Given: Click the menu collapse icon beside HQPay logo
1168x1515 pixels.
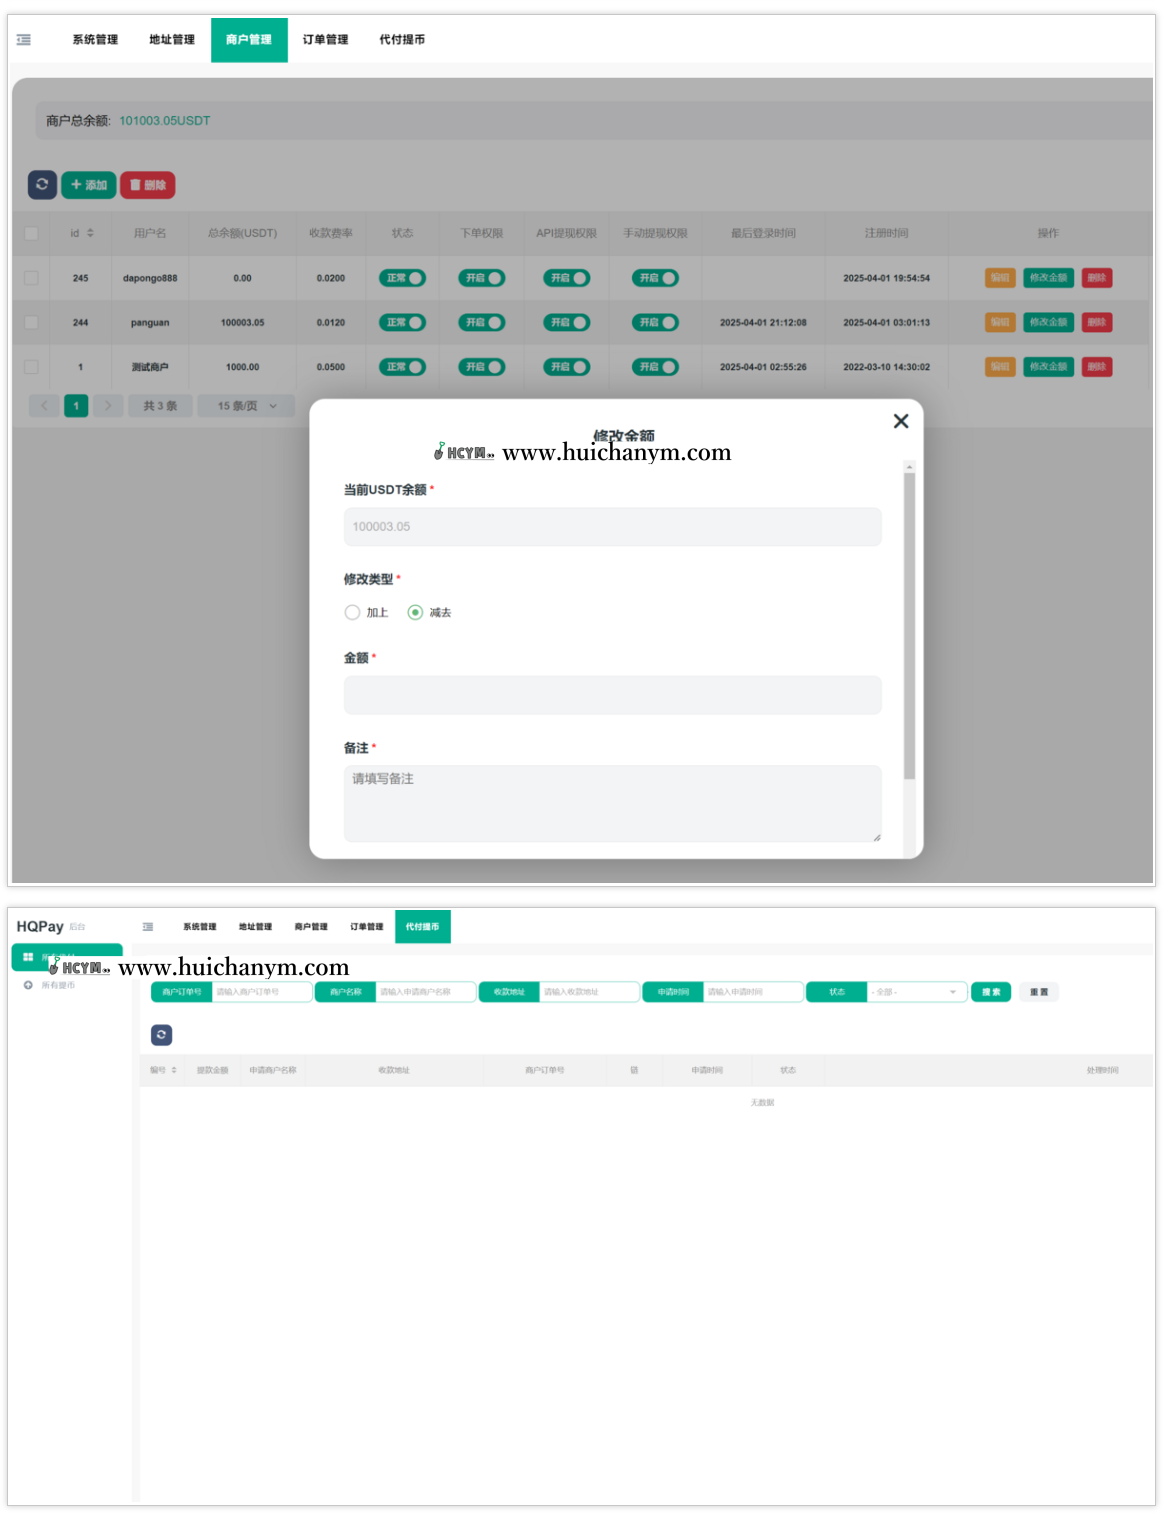Looking at the screenshot, I should click(x=148, y=927).
